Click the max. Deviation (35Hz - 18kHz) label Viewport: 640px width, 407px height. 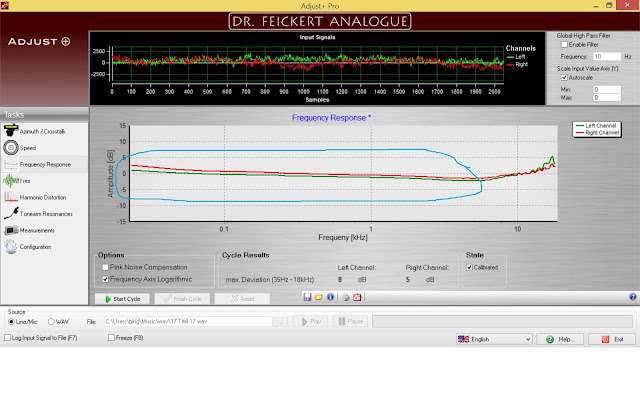tap(270, 280)
